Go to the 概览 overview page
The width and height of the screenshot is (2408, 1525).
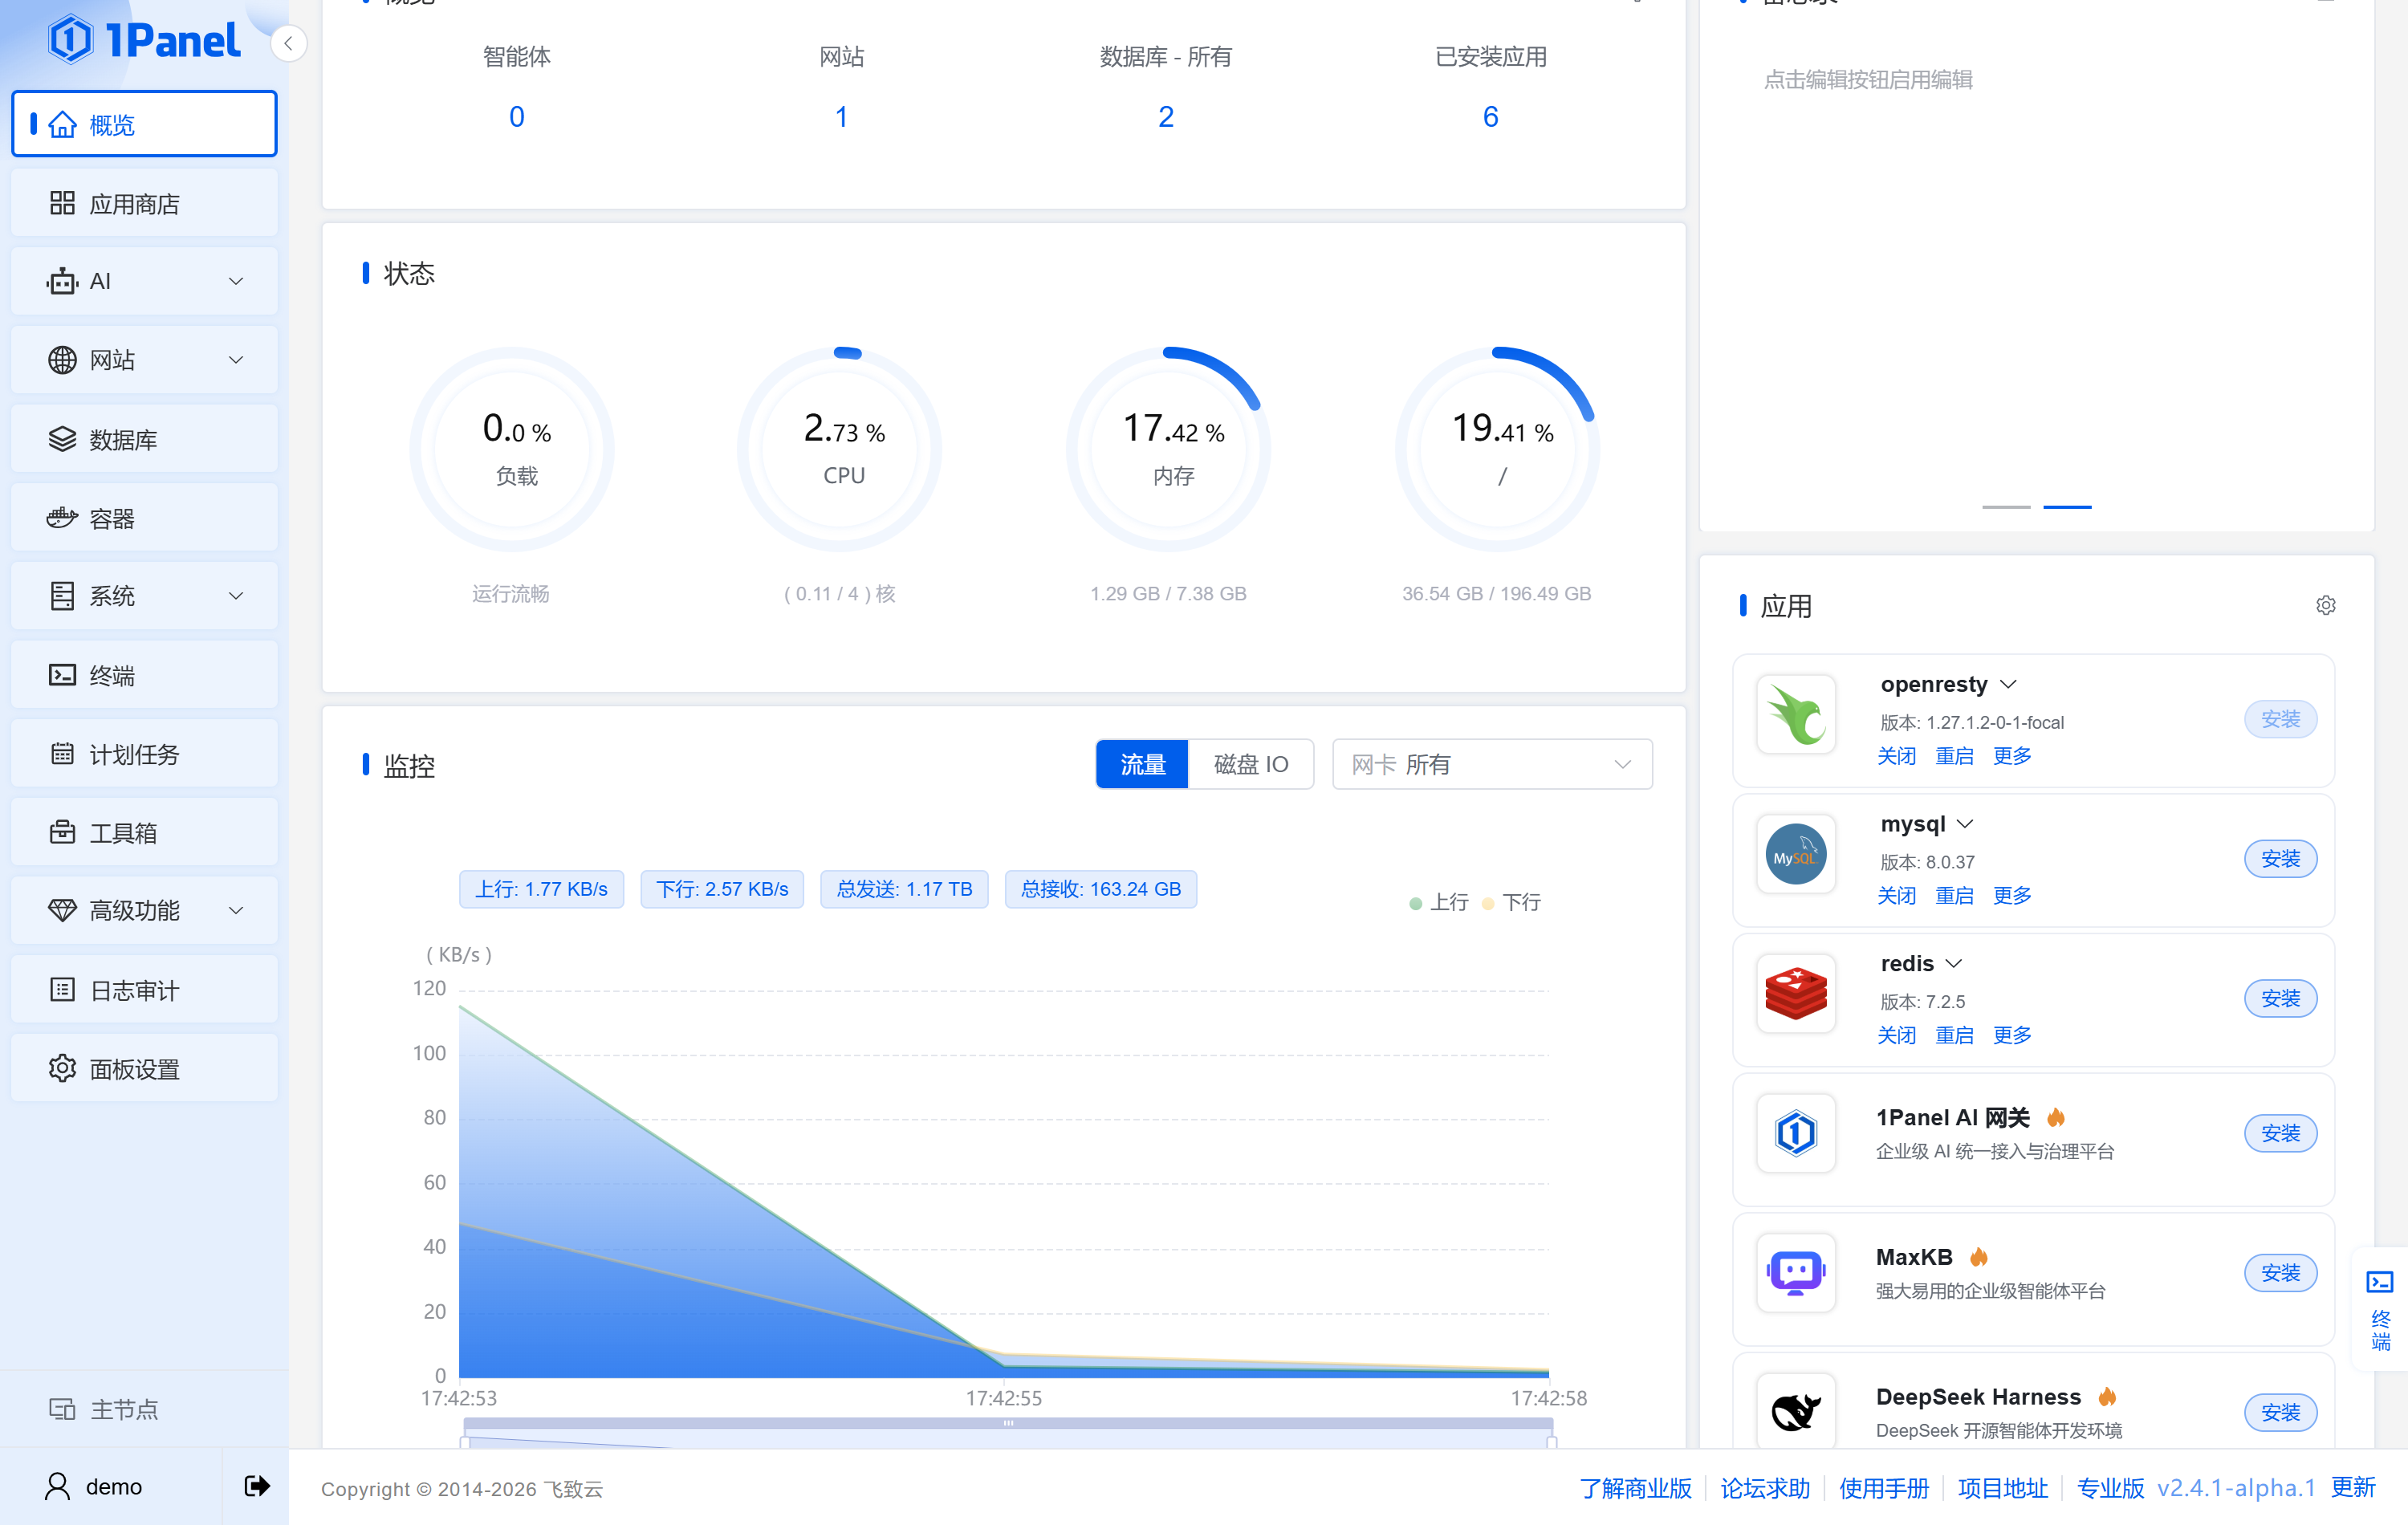144,124
